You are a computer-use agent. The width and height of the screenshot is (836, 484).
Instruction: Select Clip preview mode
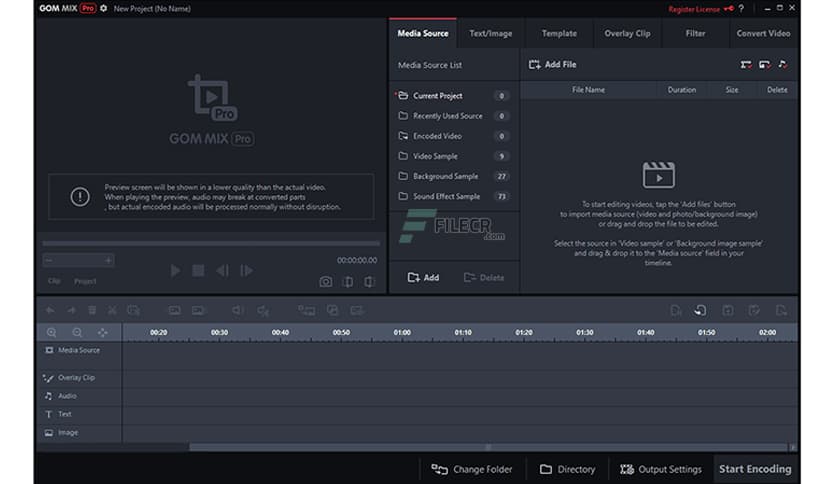point(54,281)
